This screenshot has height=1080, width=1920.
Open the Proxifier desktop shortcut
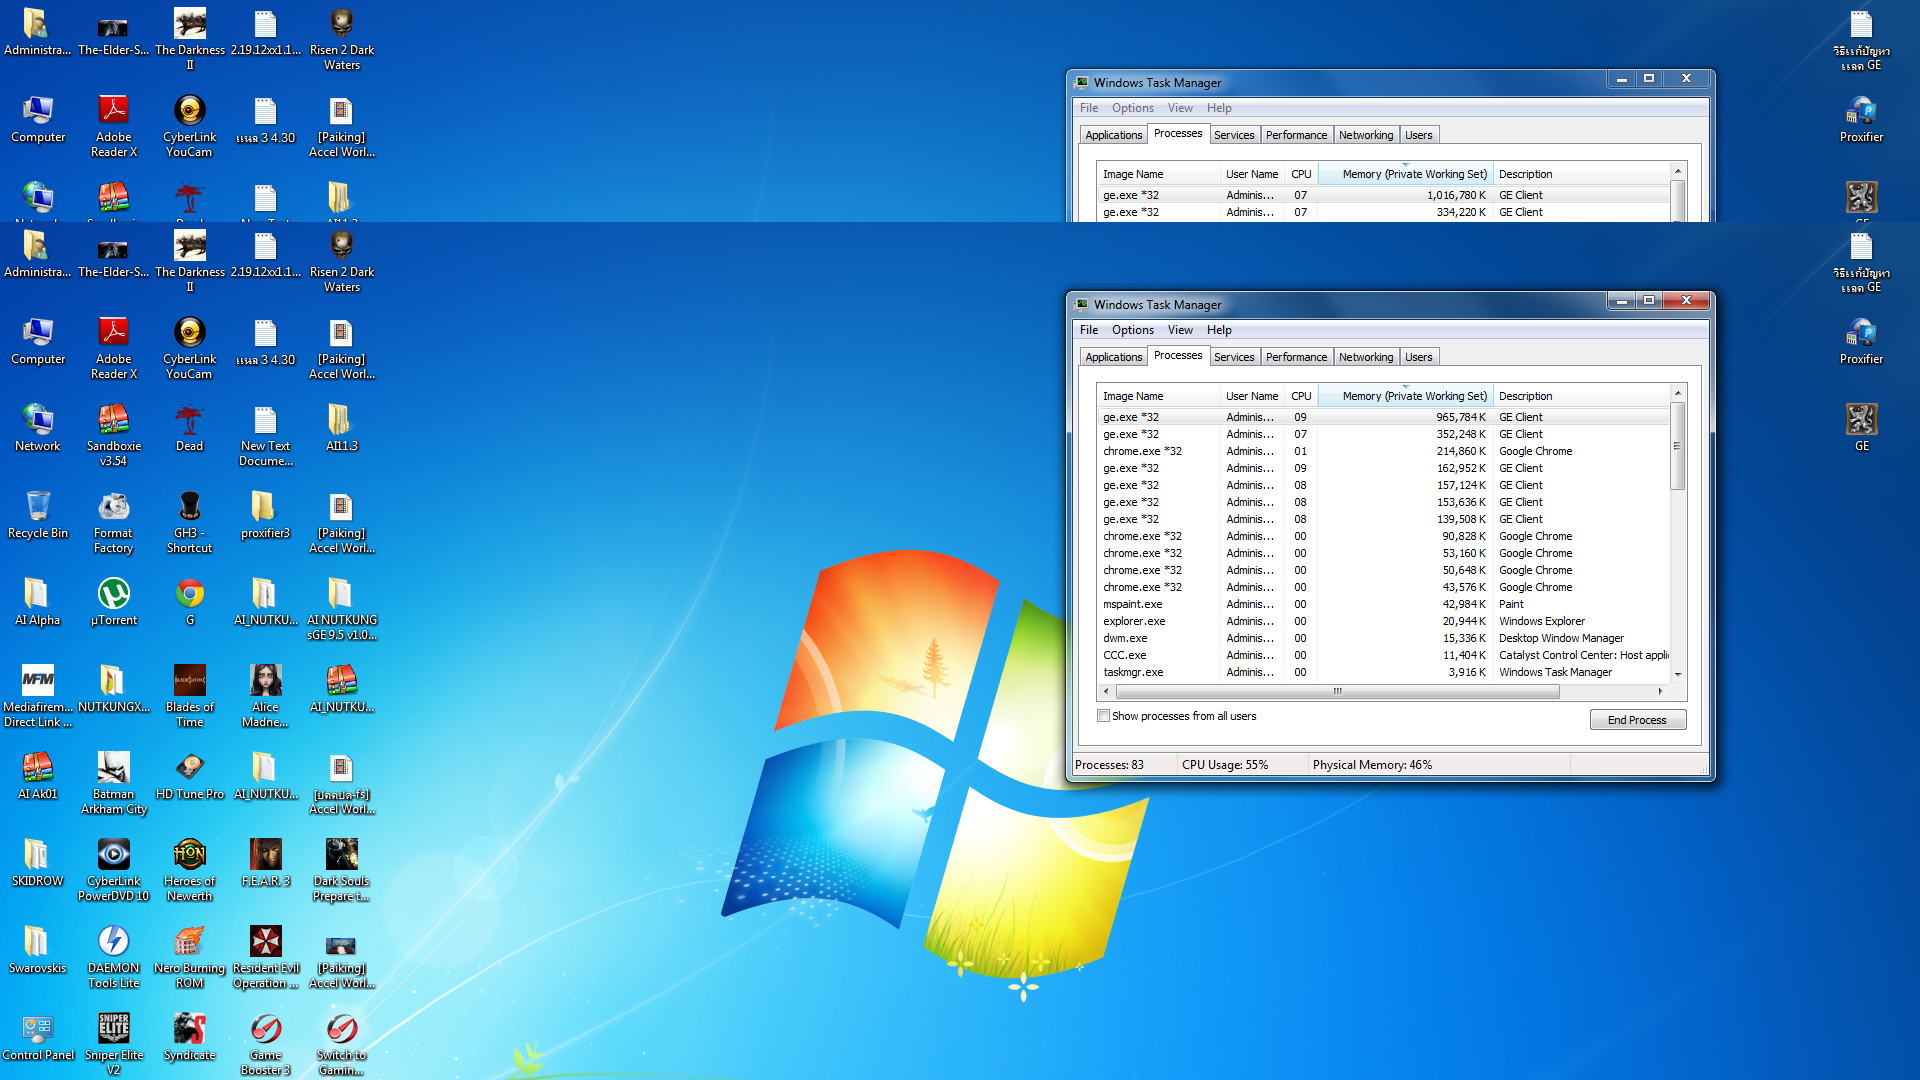(x=1860, y=334)
